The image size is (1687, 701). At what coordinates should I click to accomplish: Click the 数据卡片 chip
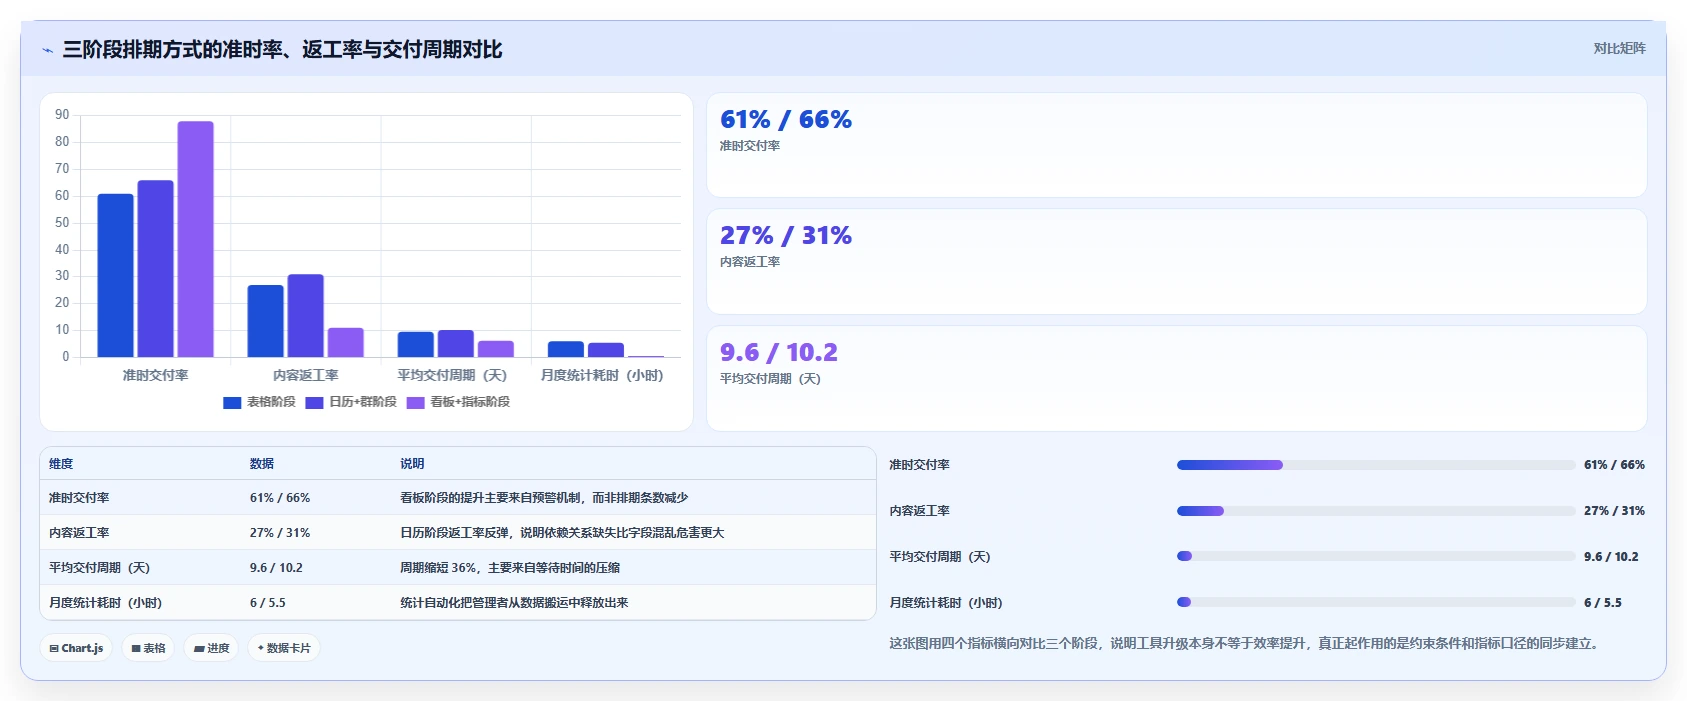point(284,648)
